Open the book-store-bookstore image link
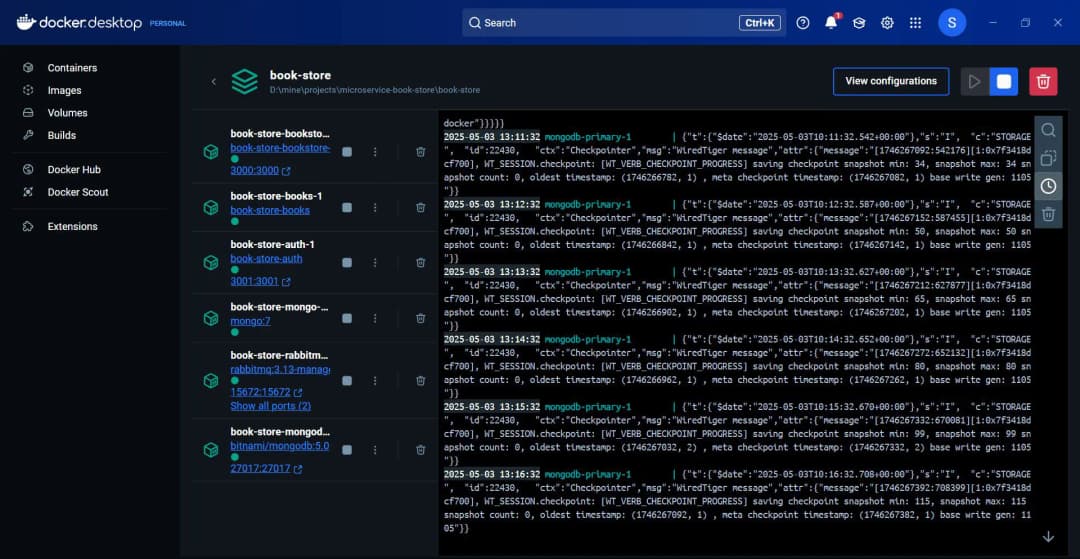Viewport: 1080px width, 559px height. (x=280, y=148)
